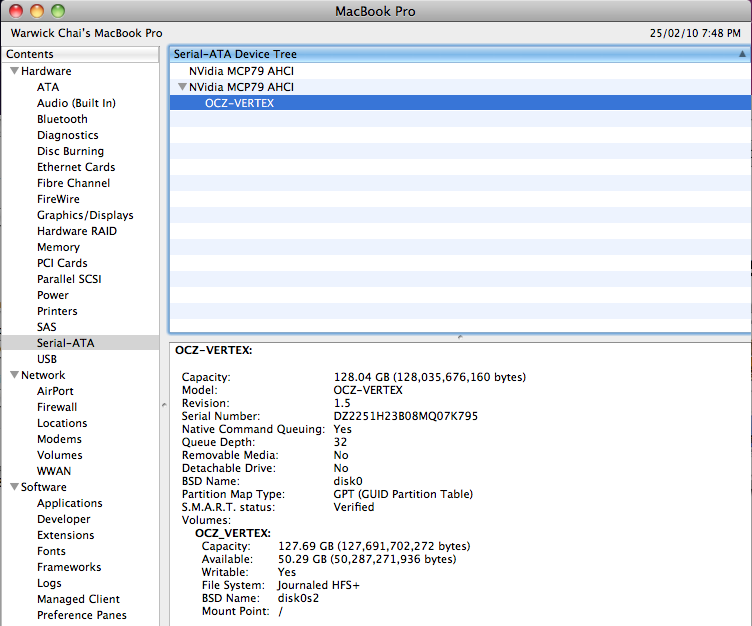Select Managed Client

coord(79,599)
